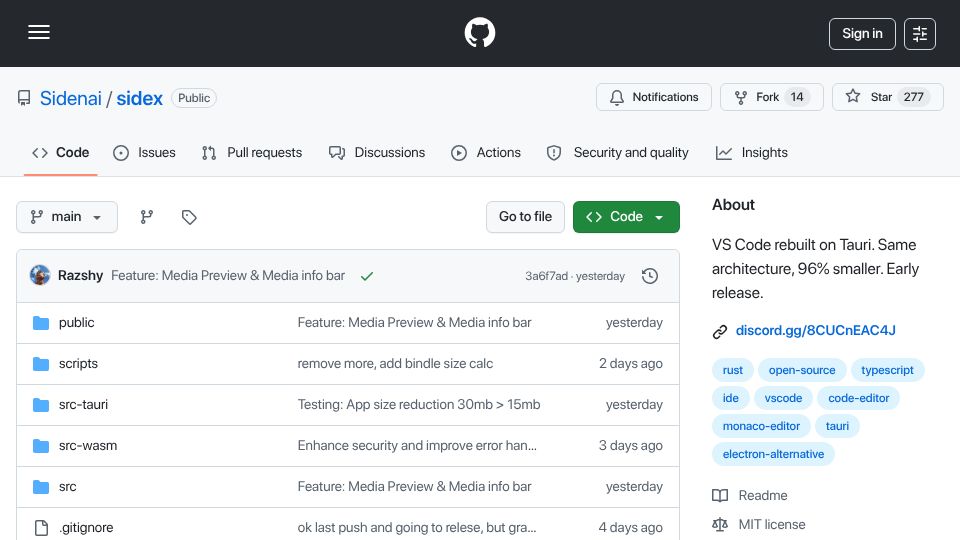
Task: Click '2 days ago' in scripts row
Action: [x=631, y=364]
